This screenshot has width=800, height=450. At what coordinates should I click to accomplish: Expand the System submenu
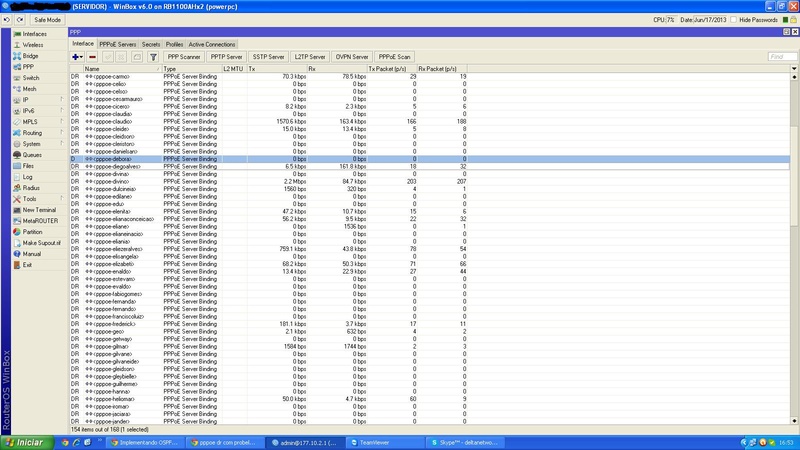pyautogui.click(x=62, y=144)
